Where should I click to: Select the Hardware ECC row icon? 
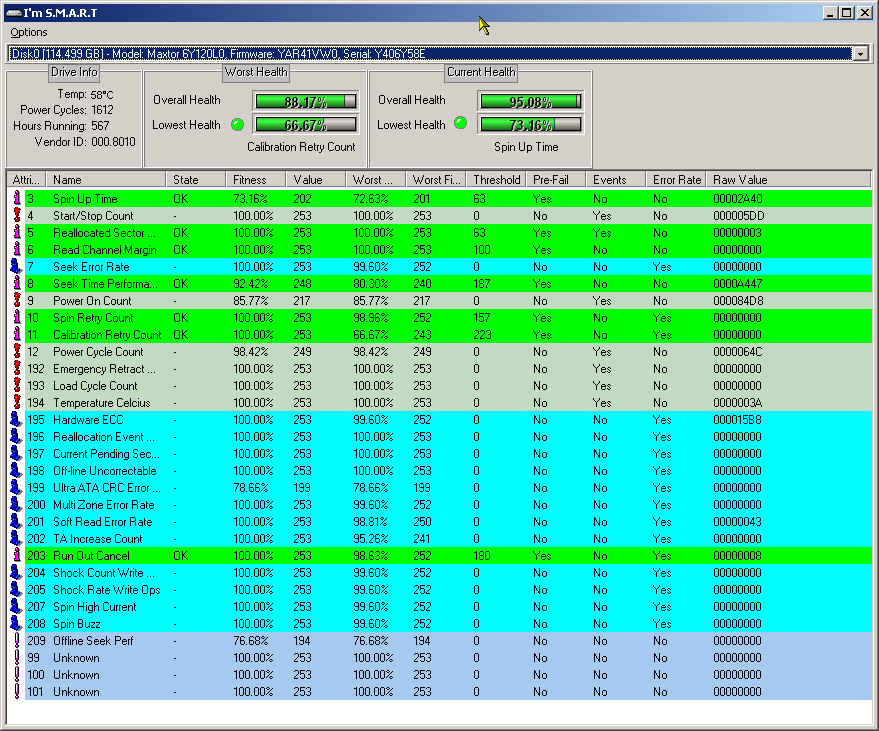(x=16, y=419)
